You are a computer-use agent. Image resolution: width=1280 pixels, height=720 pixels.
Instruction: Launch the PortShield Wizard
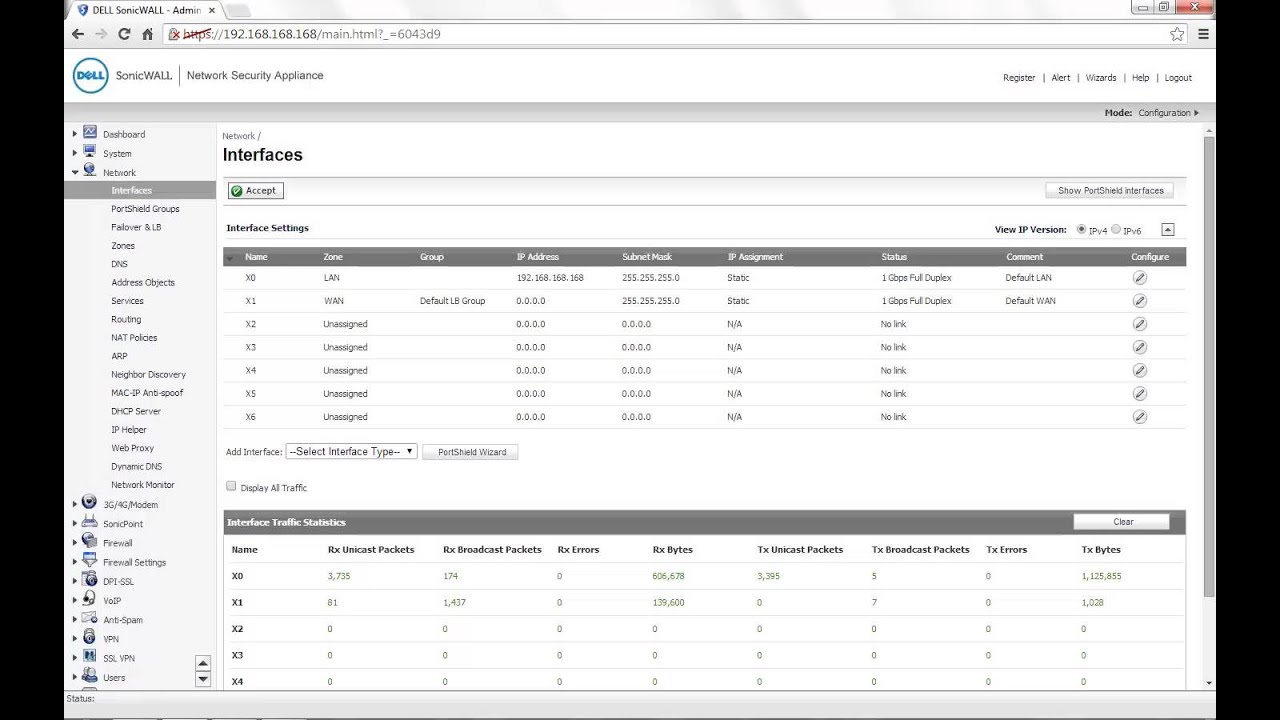click(471, 452)
